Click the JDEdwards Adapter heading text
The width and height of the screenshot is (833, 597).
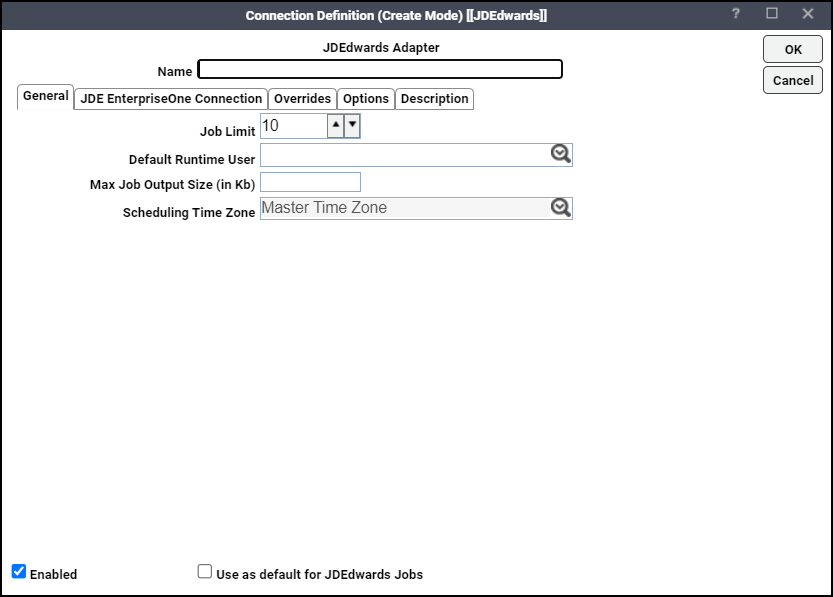pos(381,47)
